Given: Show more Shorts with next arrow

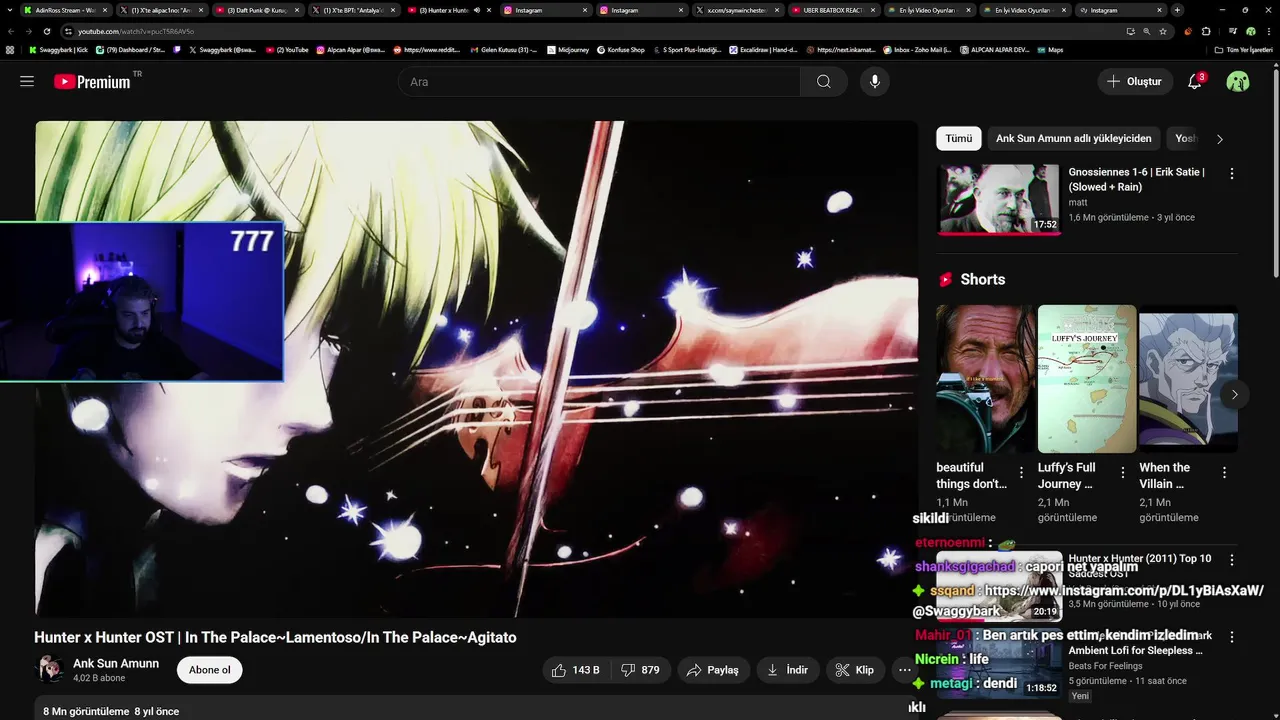Looking at the screenshot, I should pyautogui.click(x=1234, y=394).
